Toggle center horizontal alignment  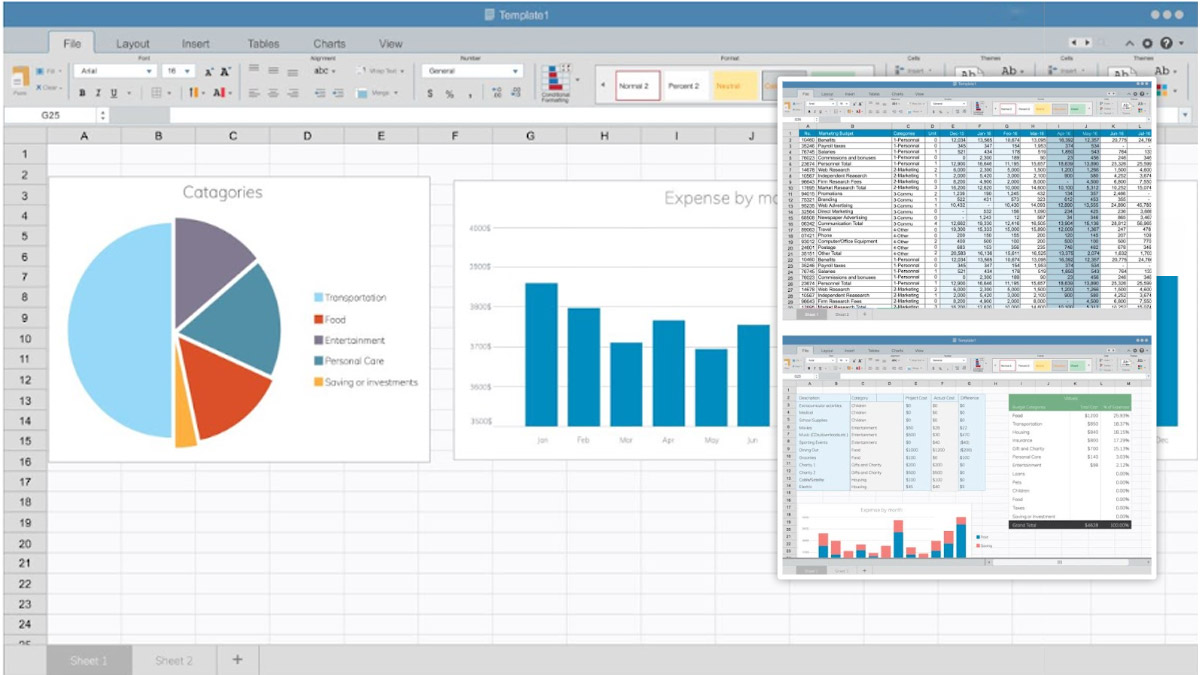click(x=273, y=93)
